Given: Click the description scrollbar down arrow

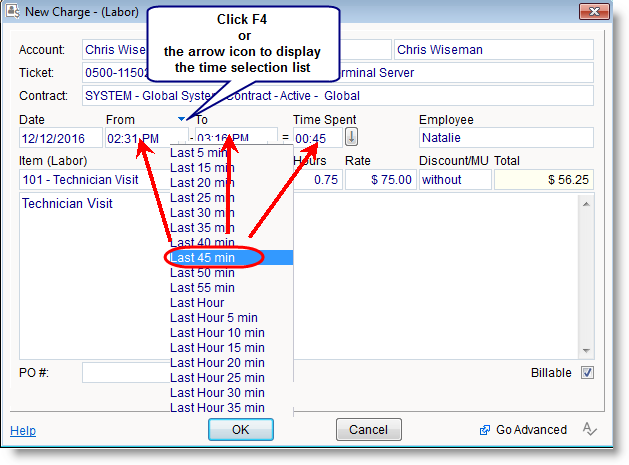Looking at the screenshot, I should point(587,349).
